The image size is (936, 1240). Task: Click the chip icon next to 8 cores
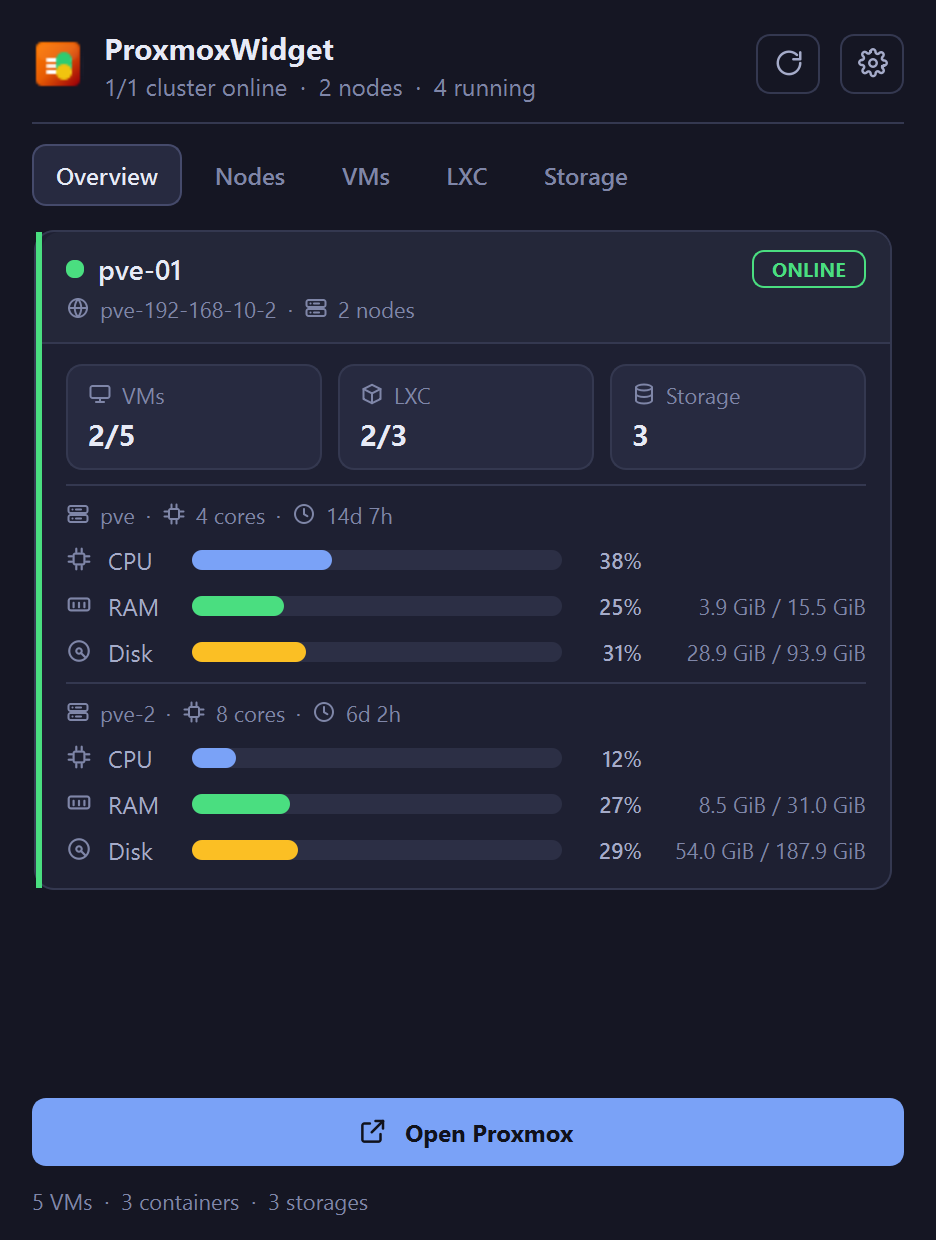pos(194,713)
